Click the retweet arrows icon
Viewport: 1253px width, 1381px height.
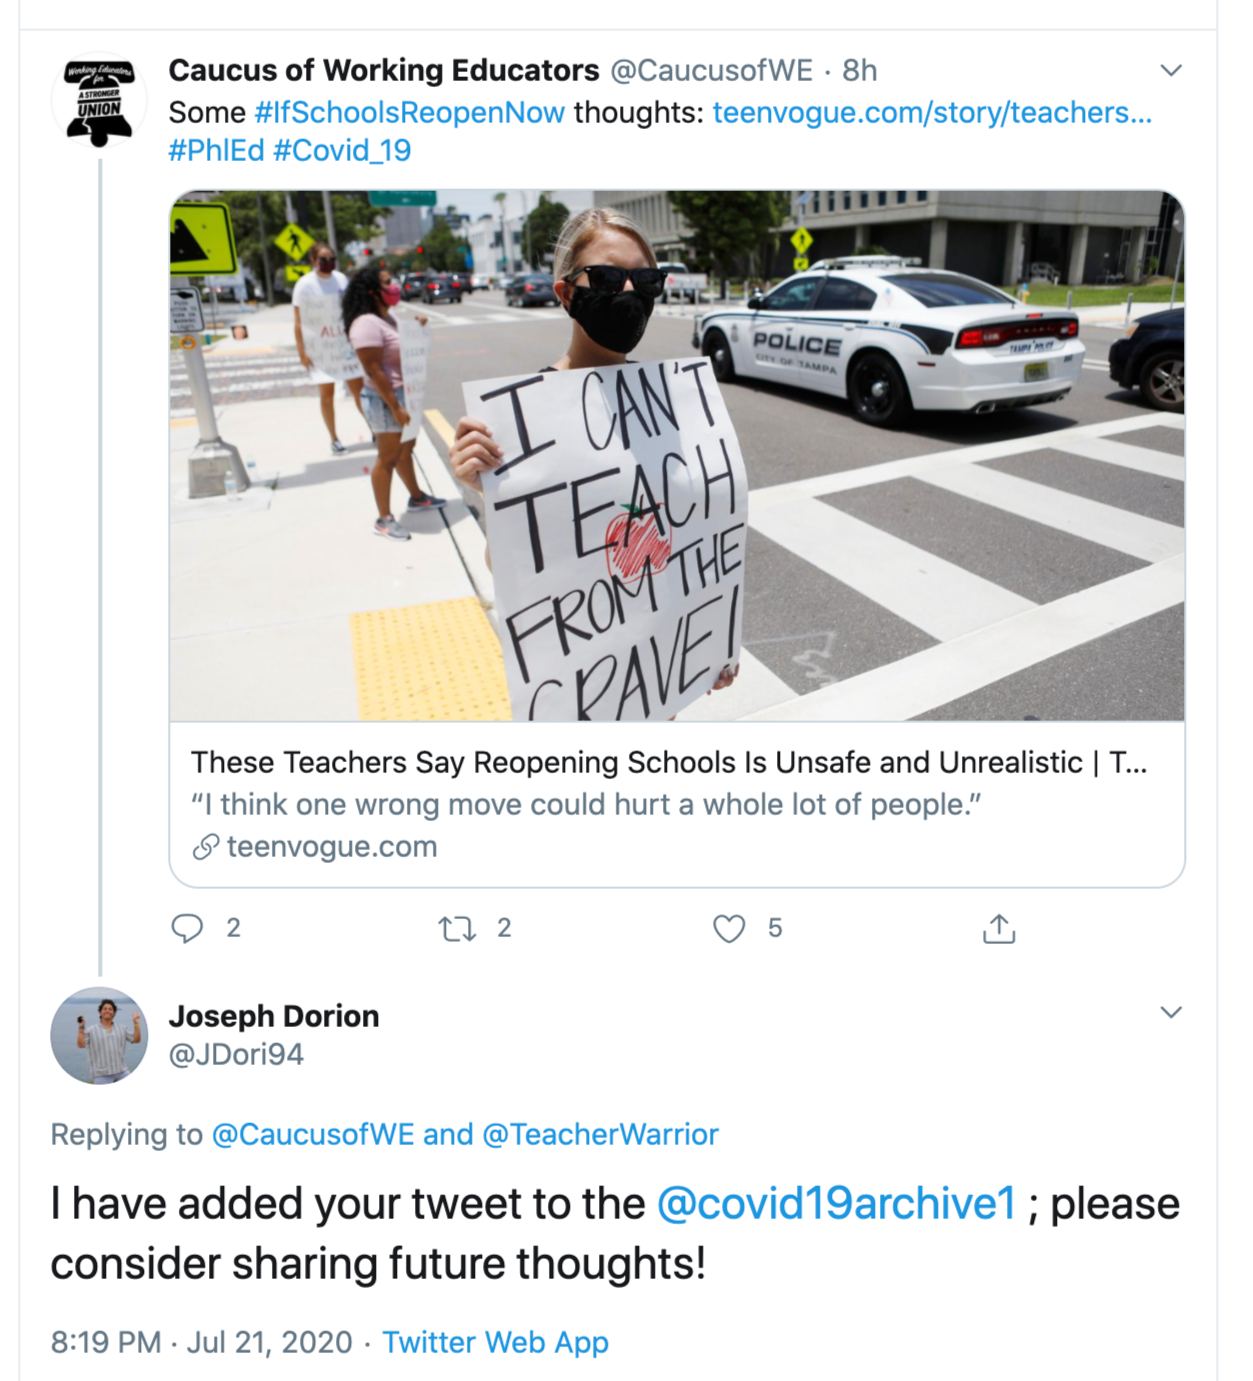pyautogui.click(x=457, y=929)
